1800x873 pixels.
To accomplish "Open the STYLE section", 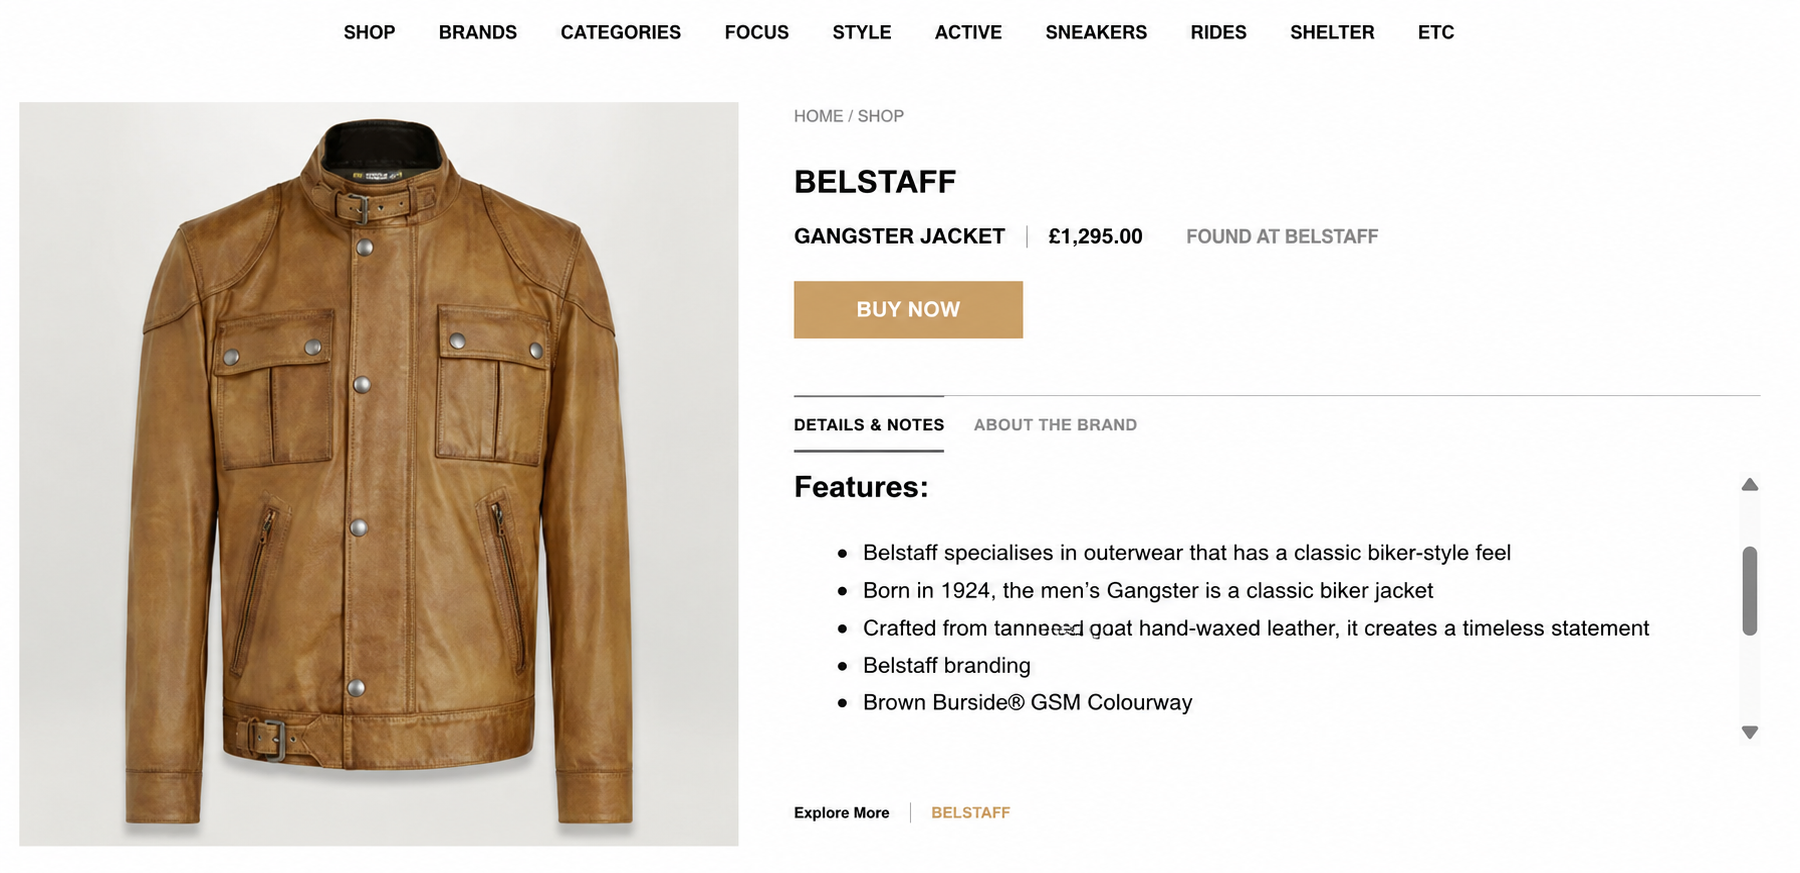I will [861, 32].
